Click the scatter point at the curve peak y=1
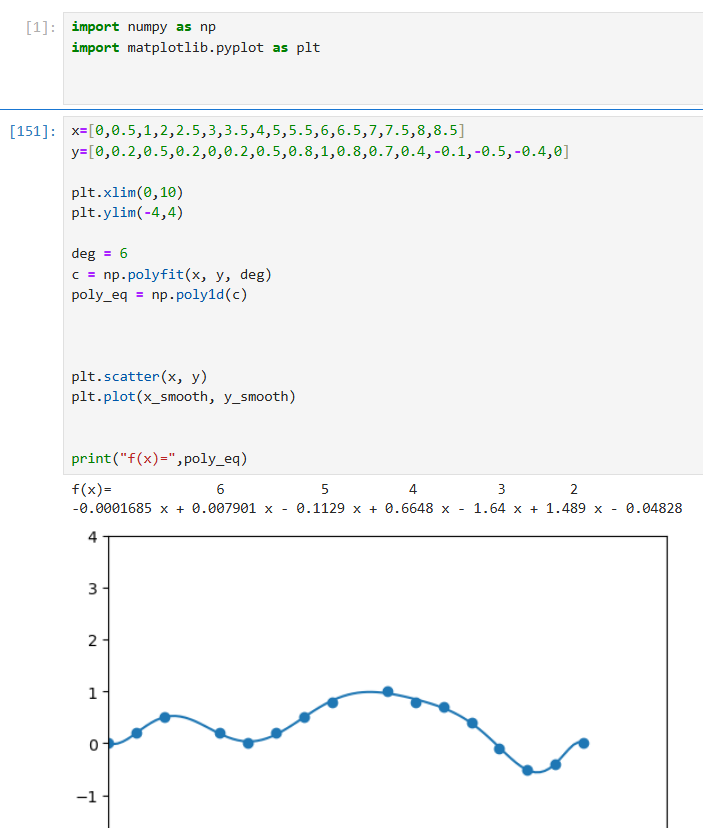Screen dimensions: 703x828 tap(388, 692)
